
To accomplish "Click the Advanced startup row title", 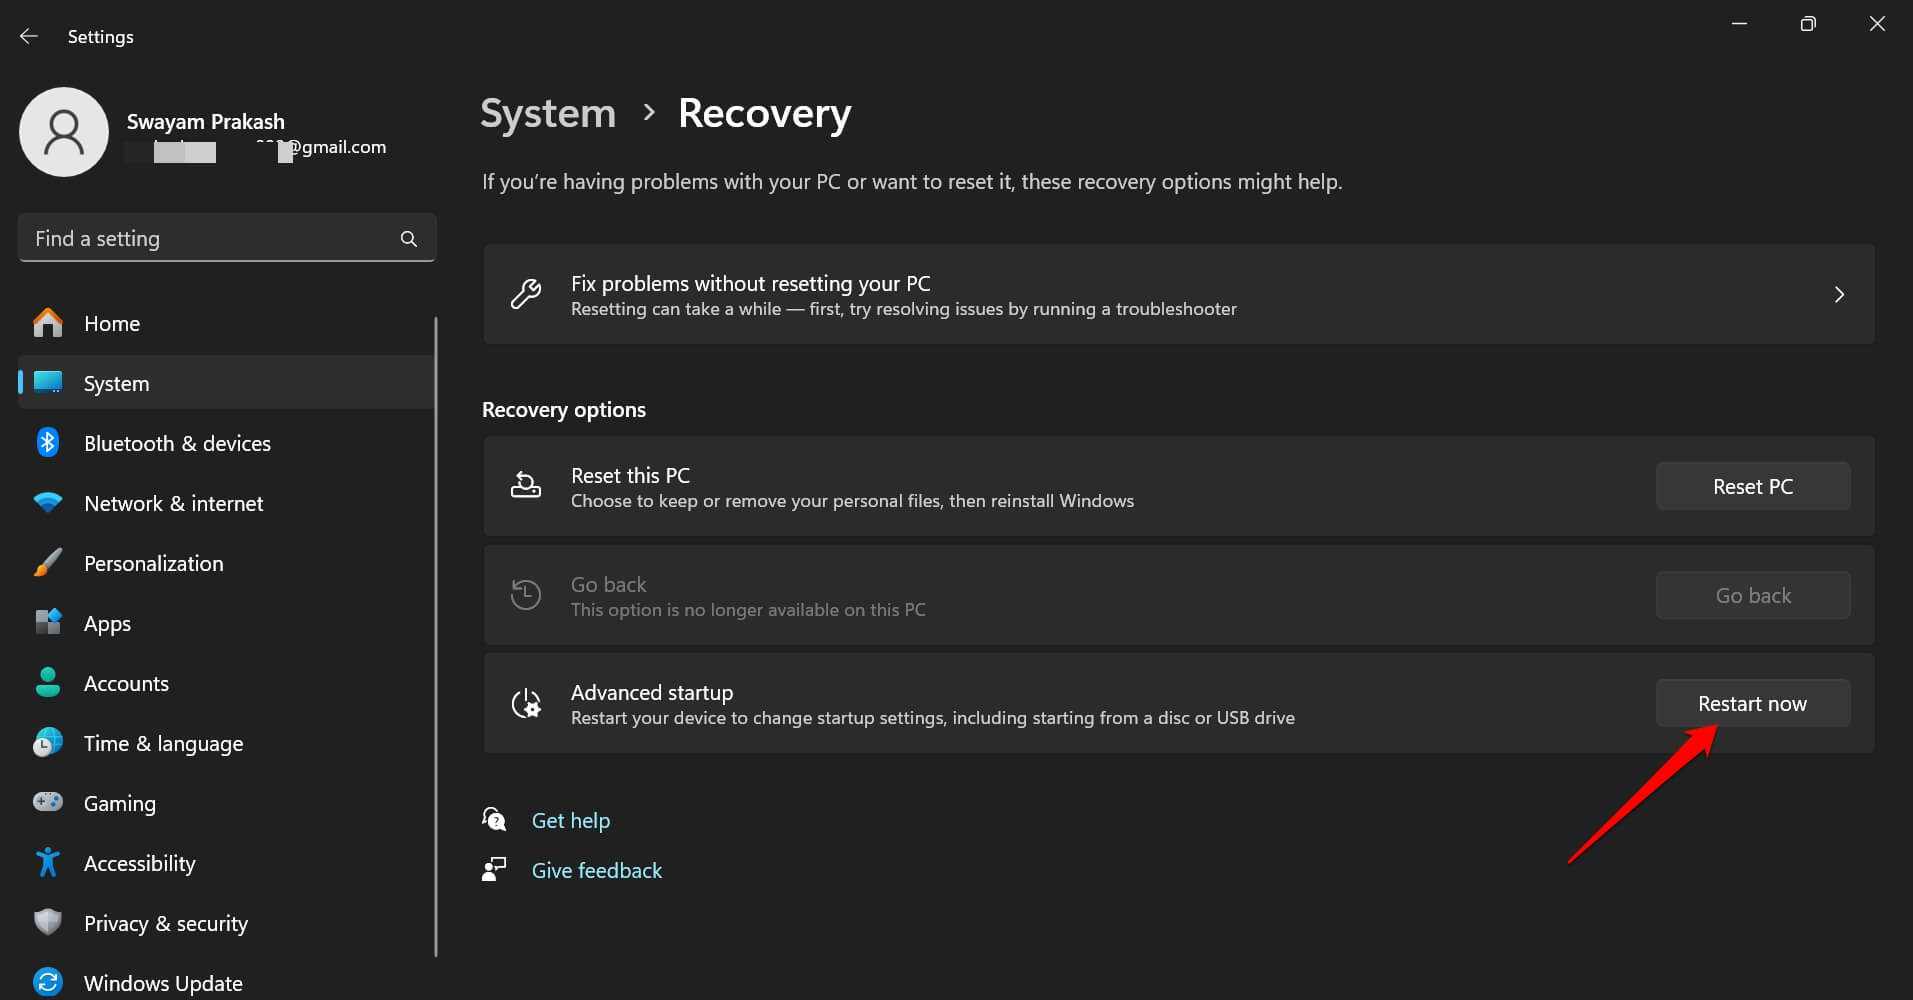I will tap(652, 692).
